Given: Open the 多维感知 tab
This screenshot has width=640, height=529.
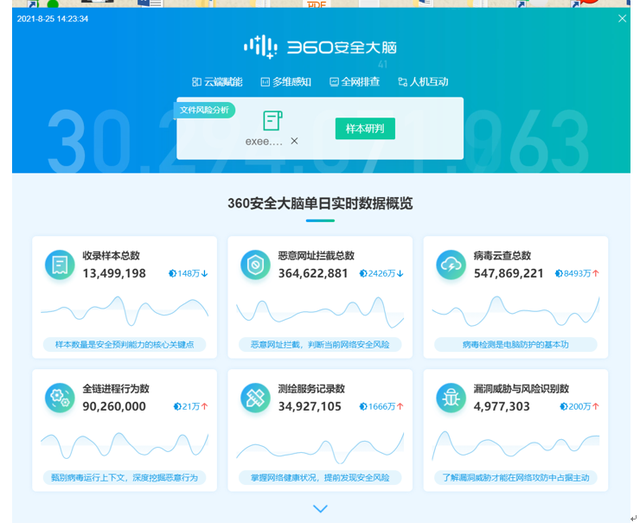Looking at the screenshot, I should click(x=286, y=82).
